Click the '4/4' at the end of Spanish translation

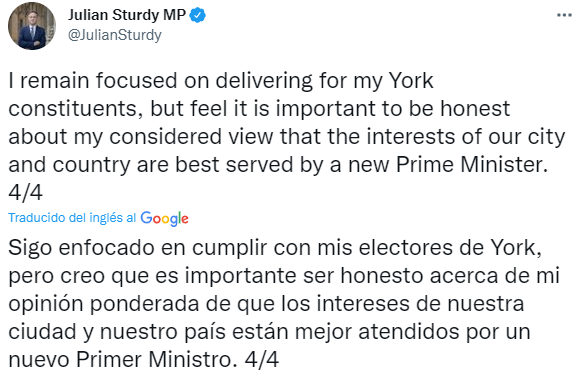[x=262, y=359]
